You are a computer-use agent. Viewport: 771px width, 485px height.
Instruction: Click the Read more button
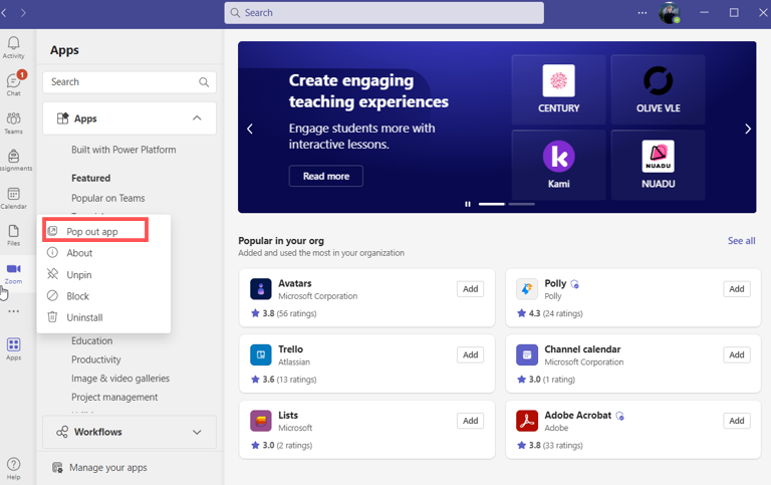326,176
